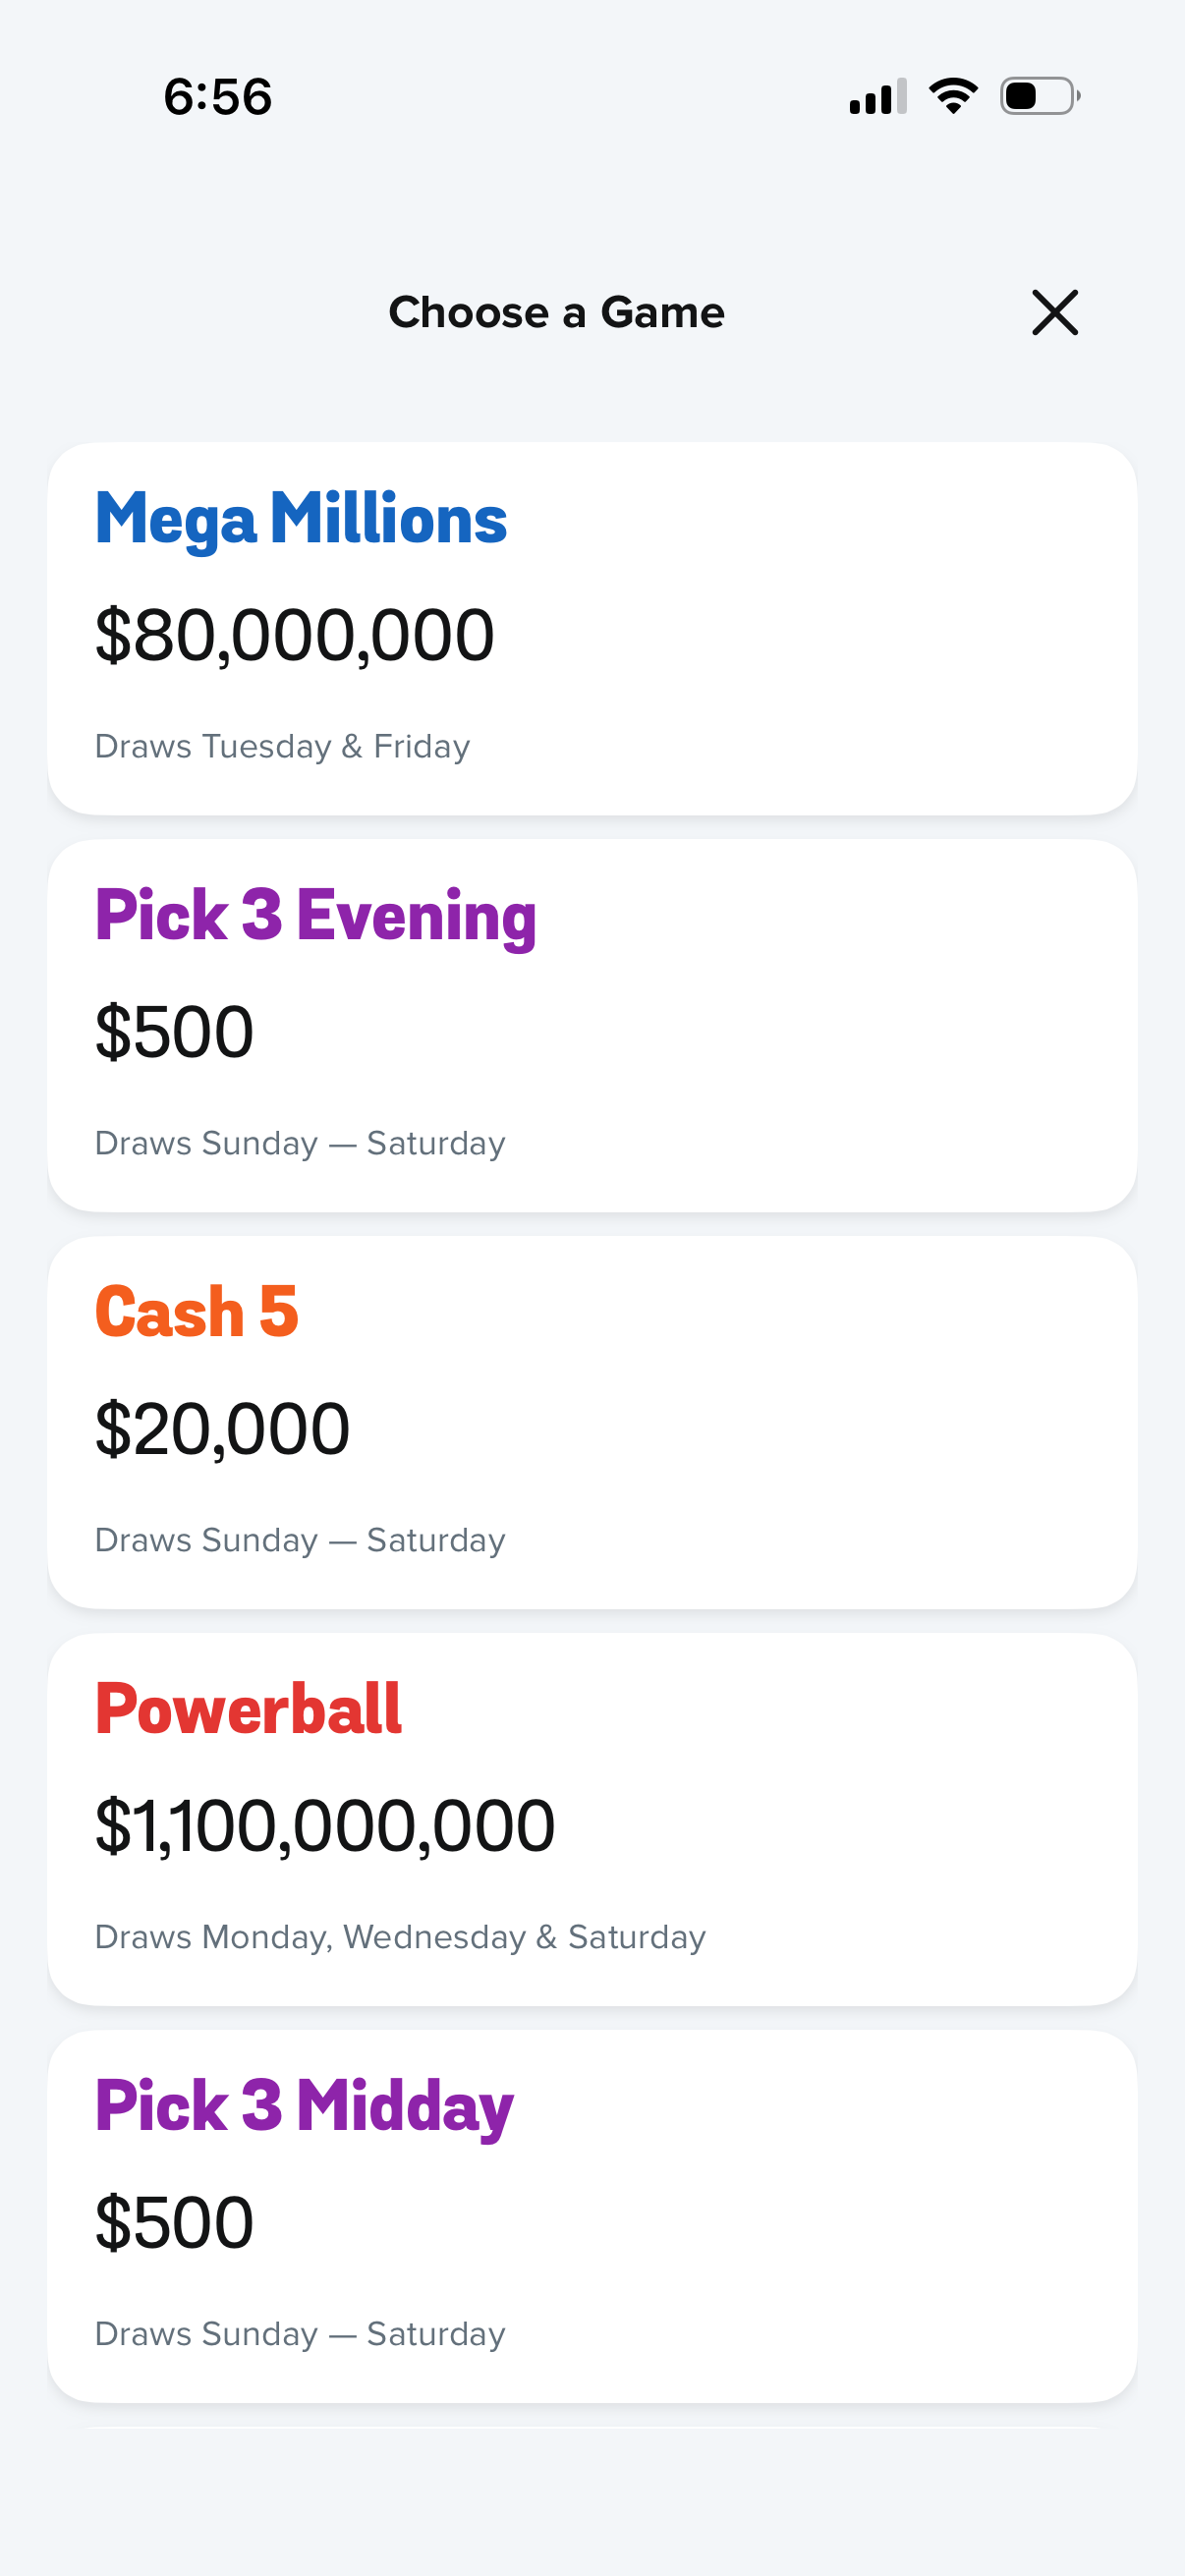Tap the cellular signal bars icon
Image resolution: width=1185 pixels, height=2576 pixels.
pos(877,97)
